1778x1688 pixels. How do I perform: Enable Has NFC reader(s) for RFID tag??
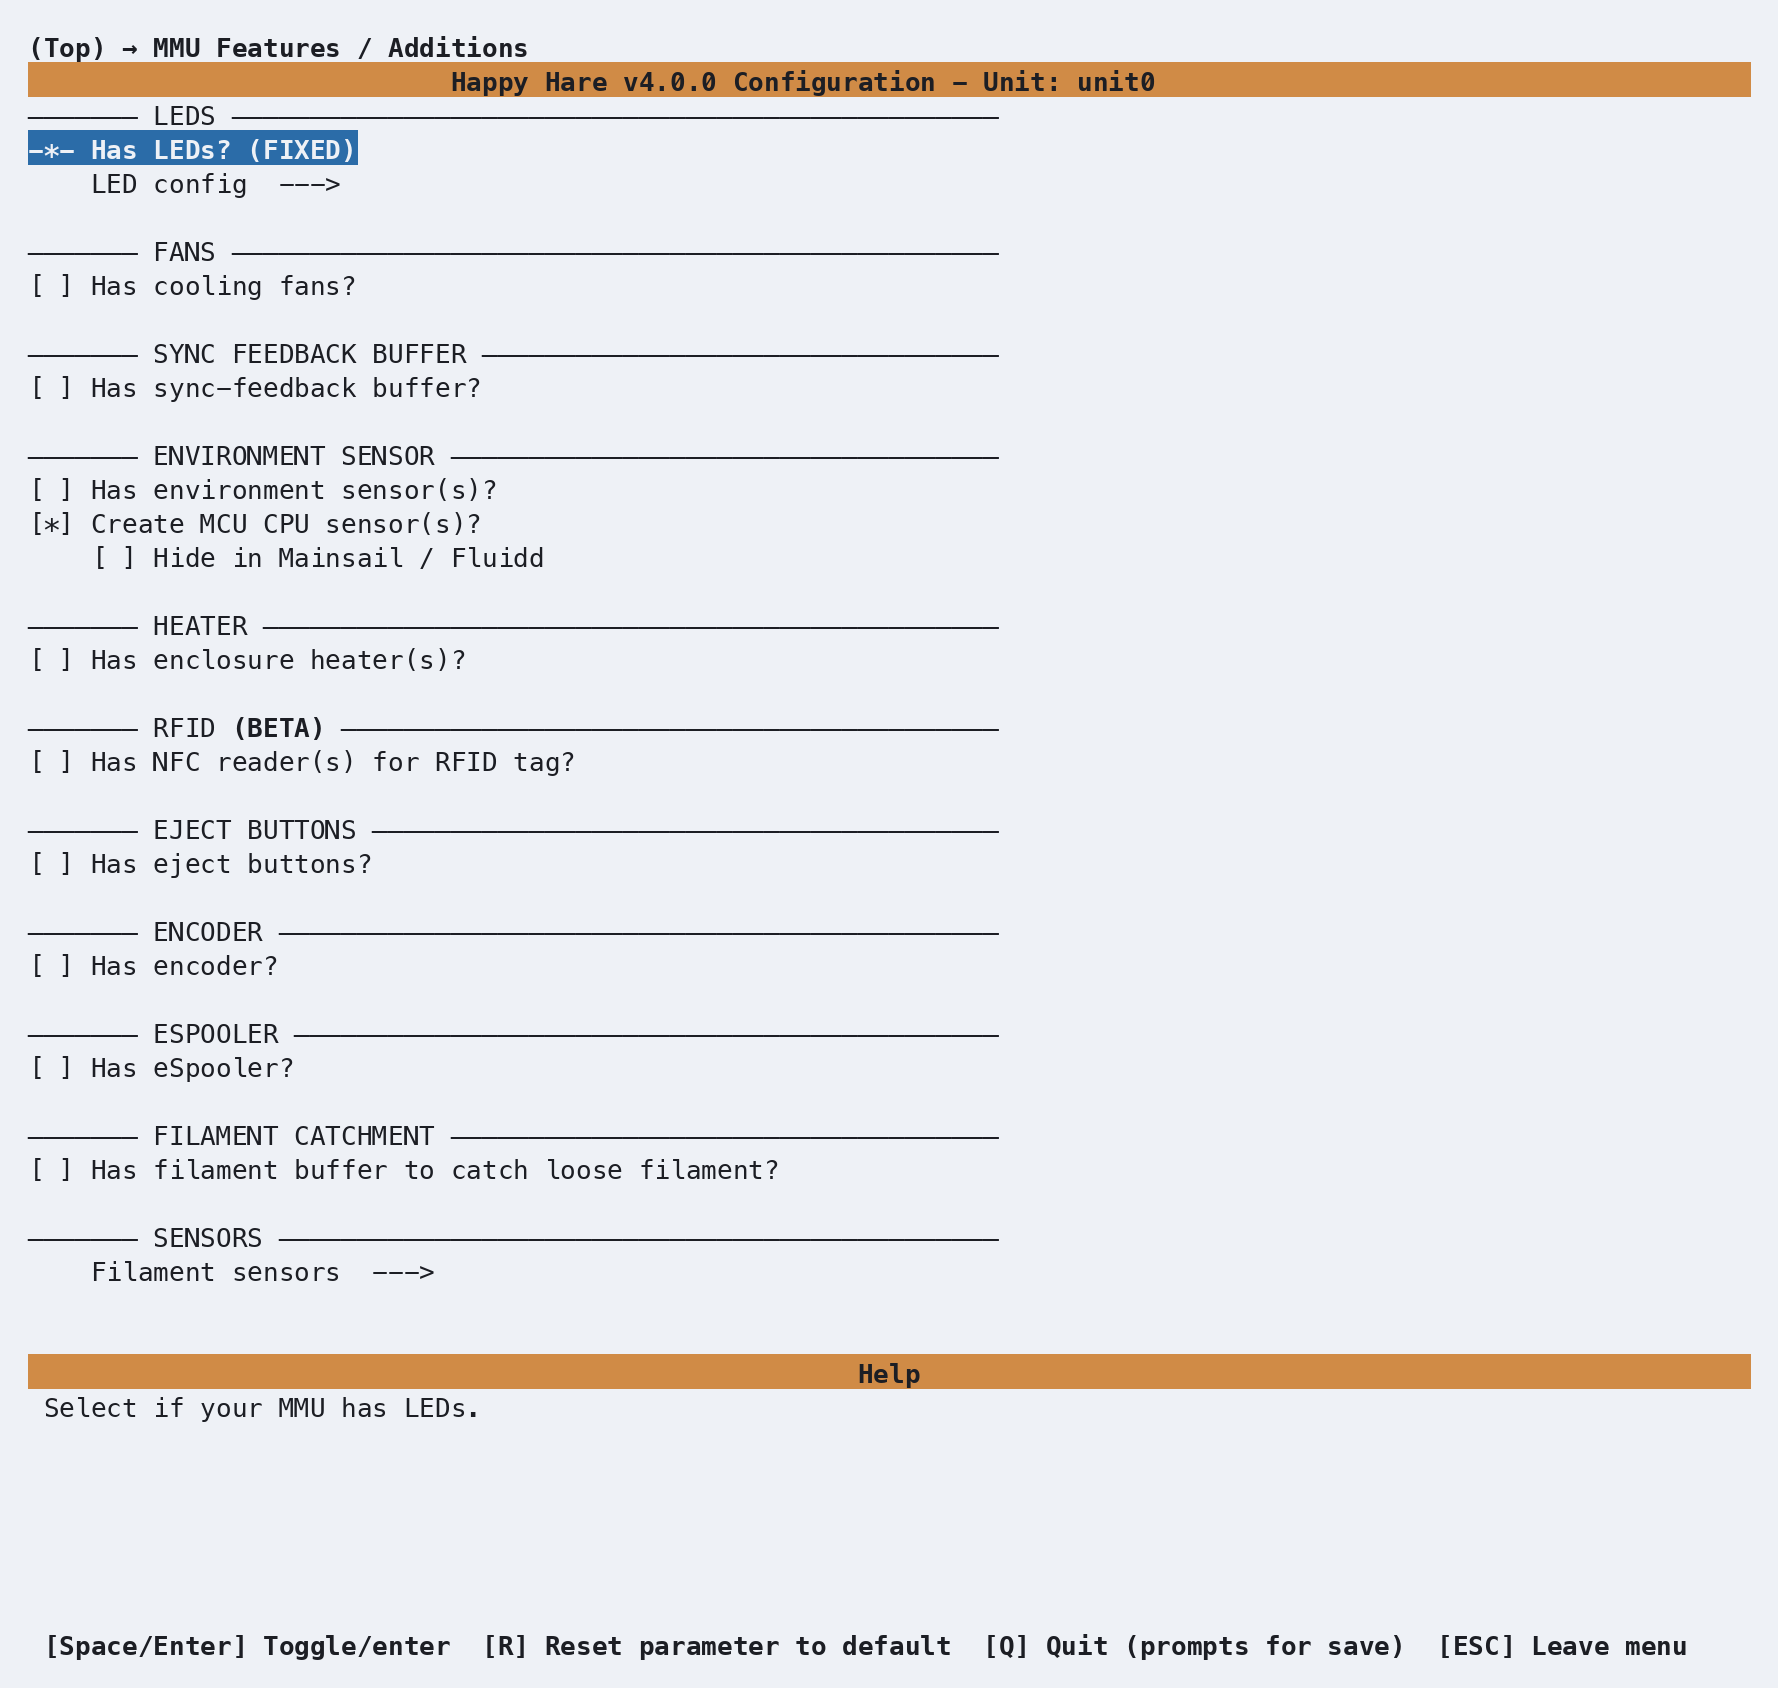pyautogui.click(x=302, y=762)
